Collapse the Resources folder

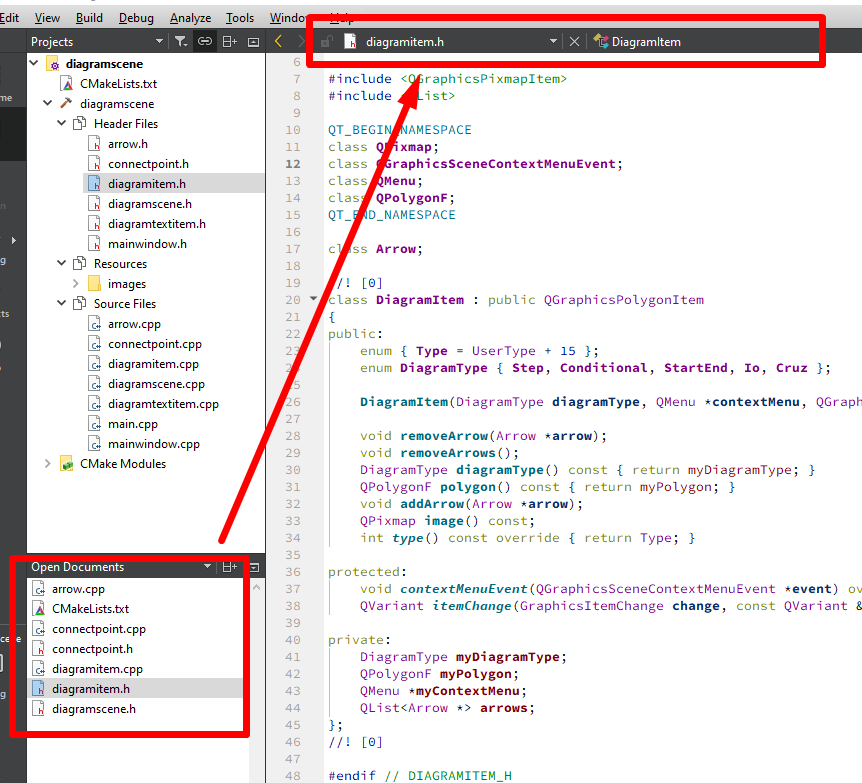pos(62,263)
